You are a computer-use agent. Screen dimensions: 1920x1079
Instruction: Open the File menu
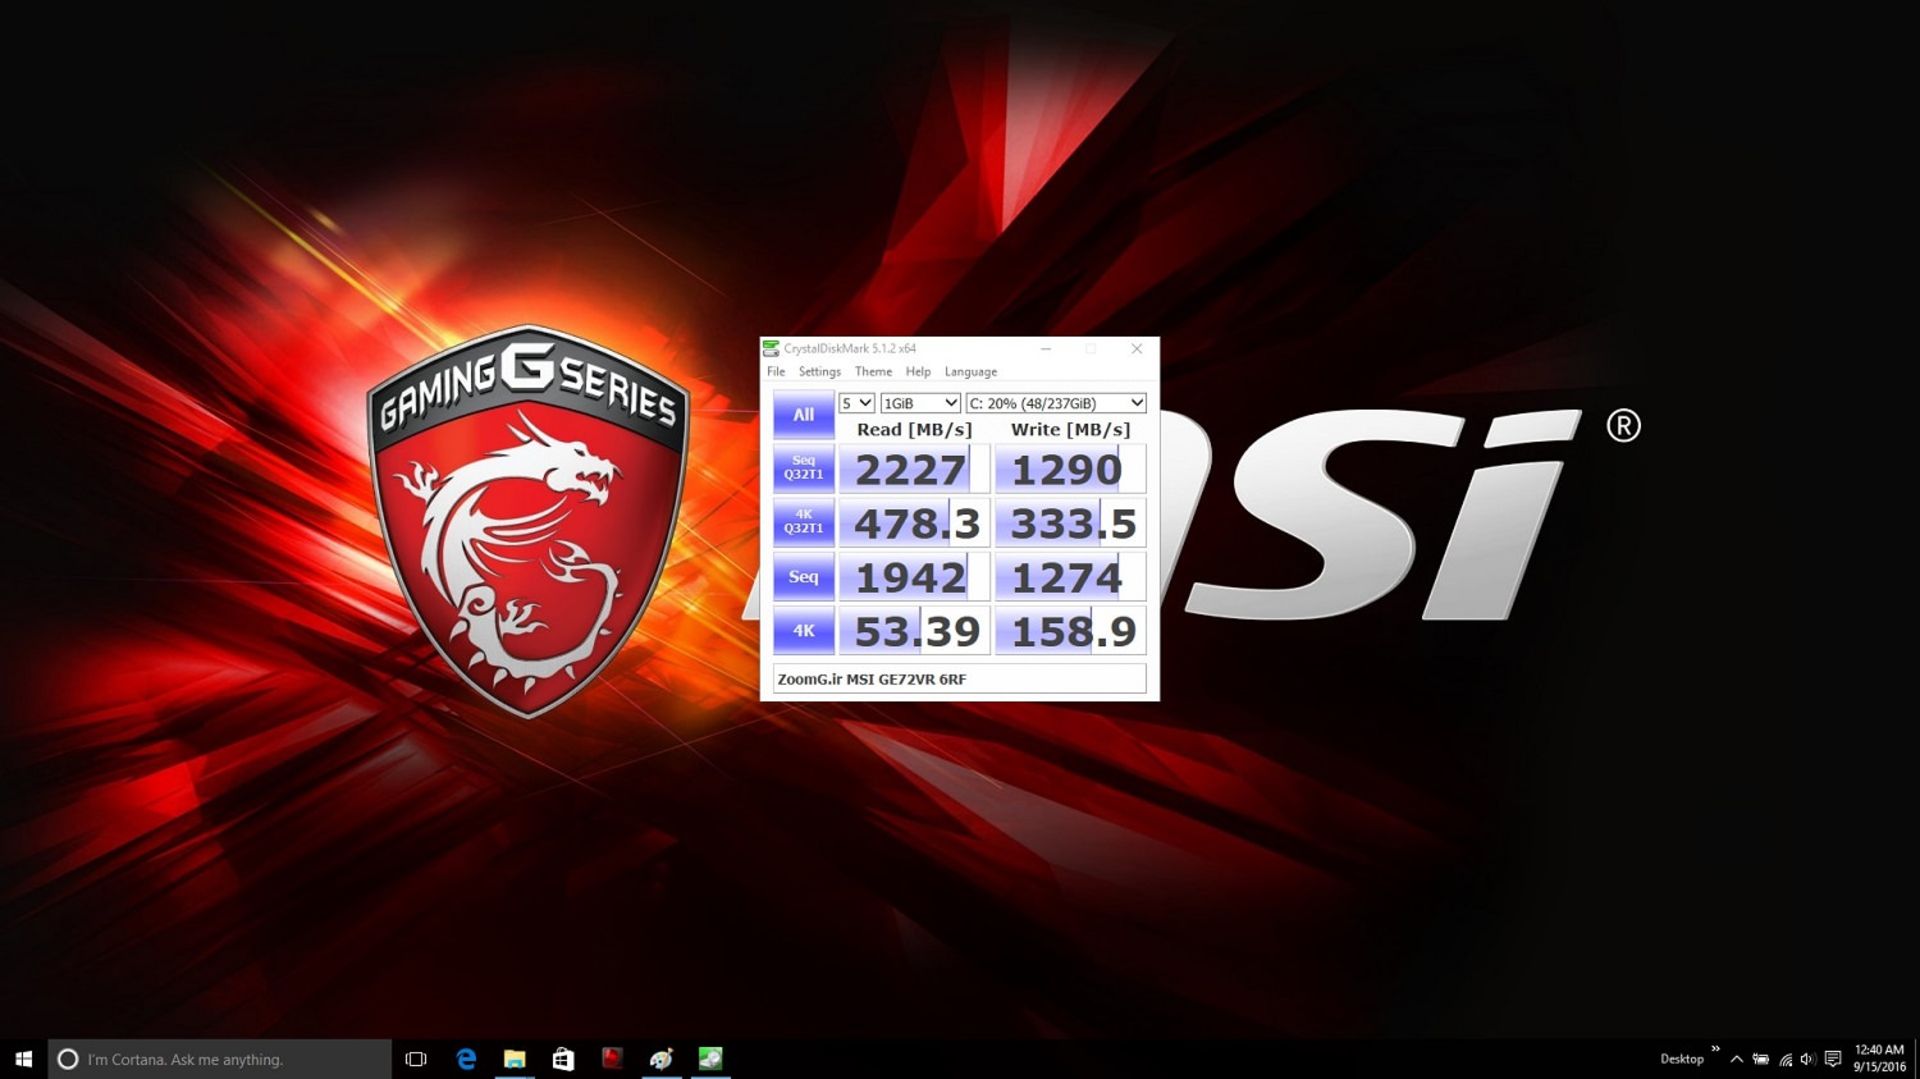coord(776,372)
